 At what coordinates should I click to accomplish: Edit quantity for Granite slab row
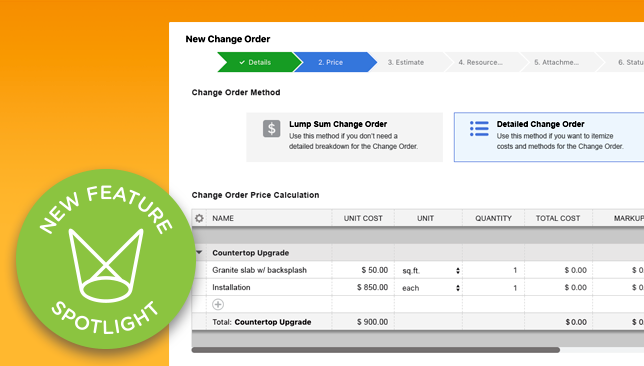[493, 270]
